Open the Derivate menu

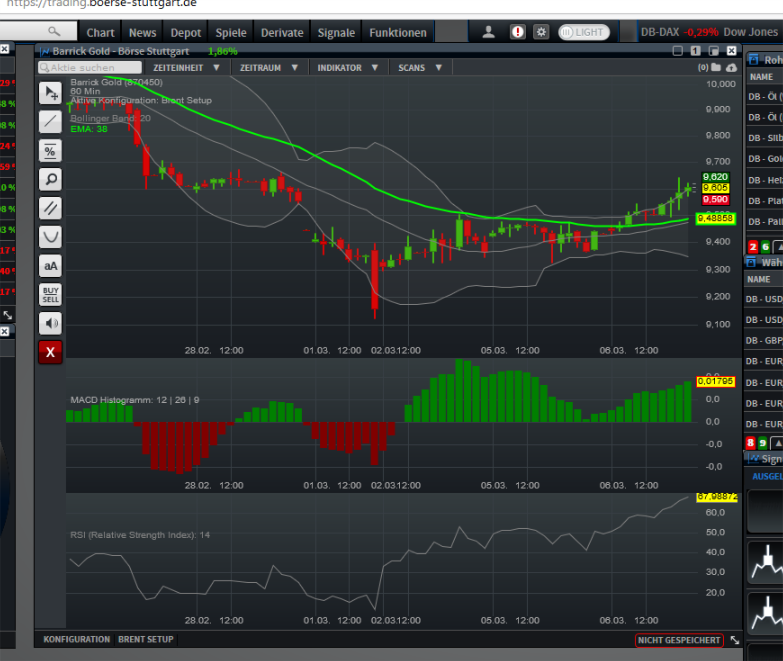click(282, 32)
